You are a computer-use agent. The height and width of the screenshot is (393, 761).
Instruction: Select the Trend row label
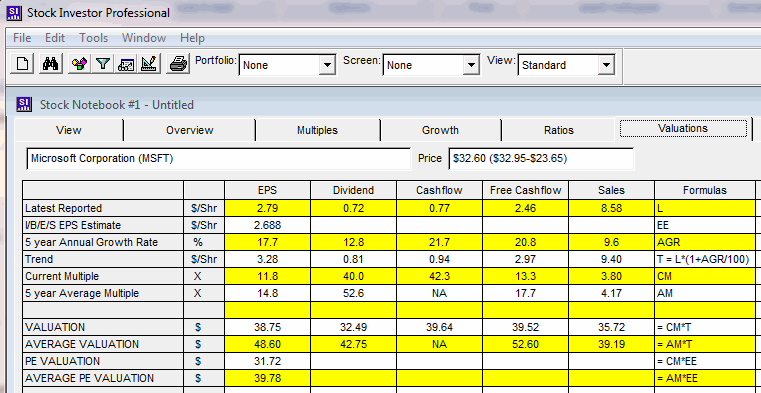(103, 259)
